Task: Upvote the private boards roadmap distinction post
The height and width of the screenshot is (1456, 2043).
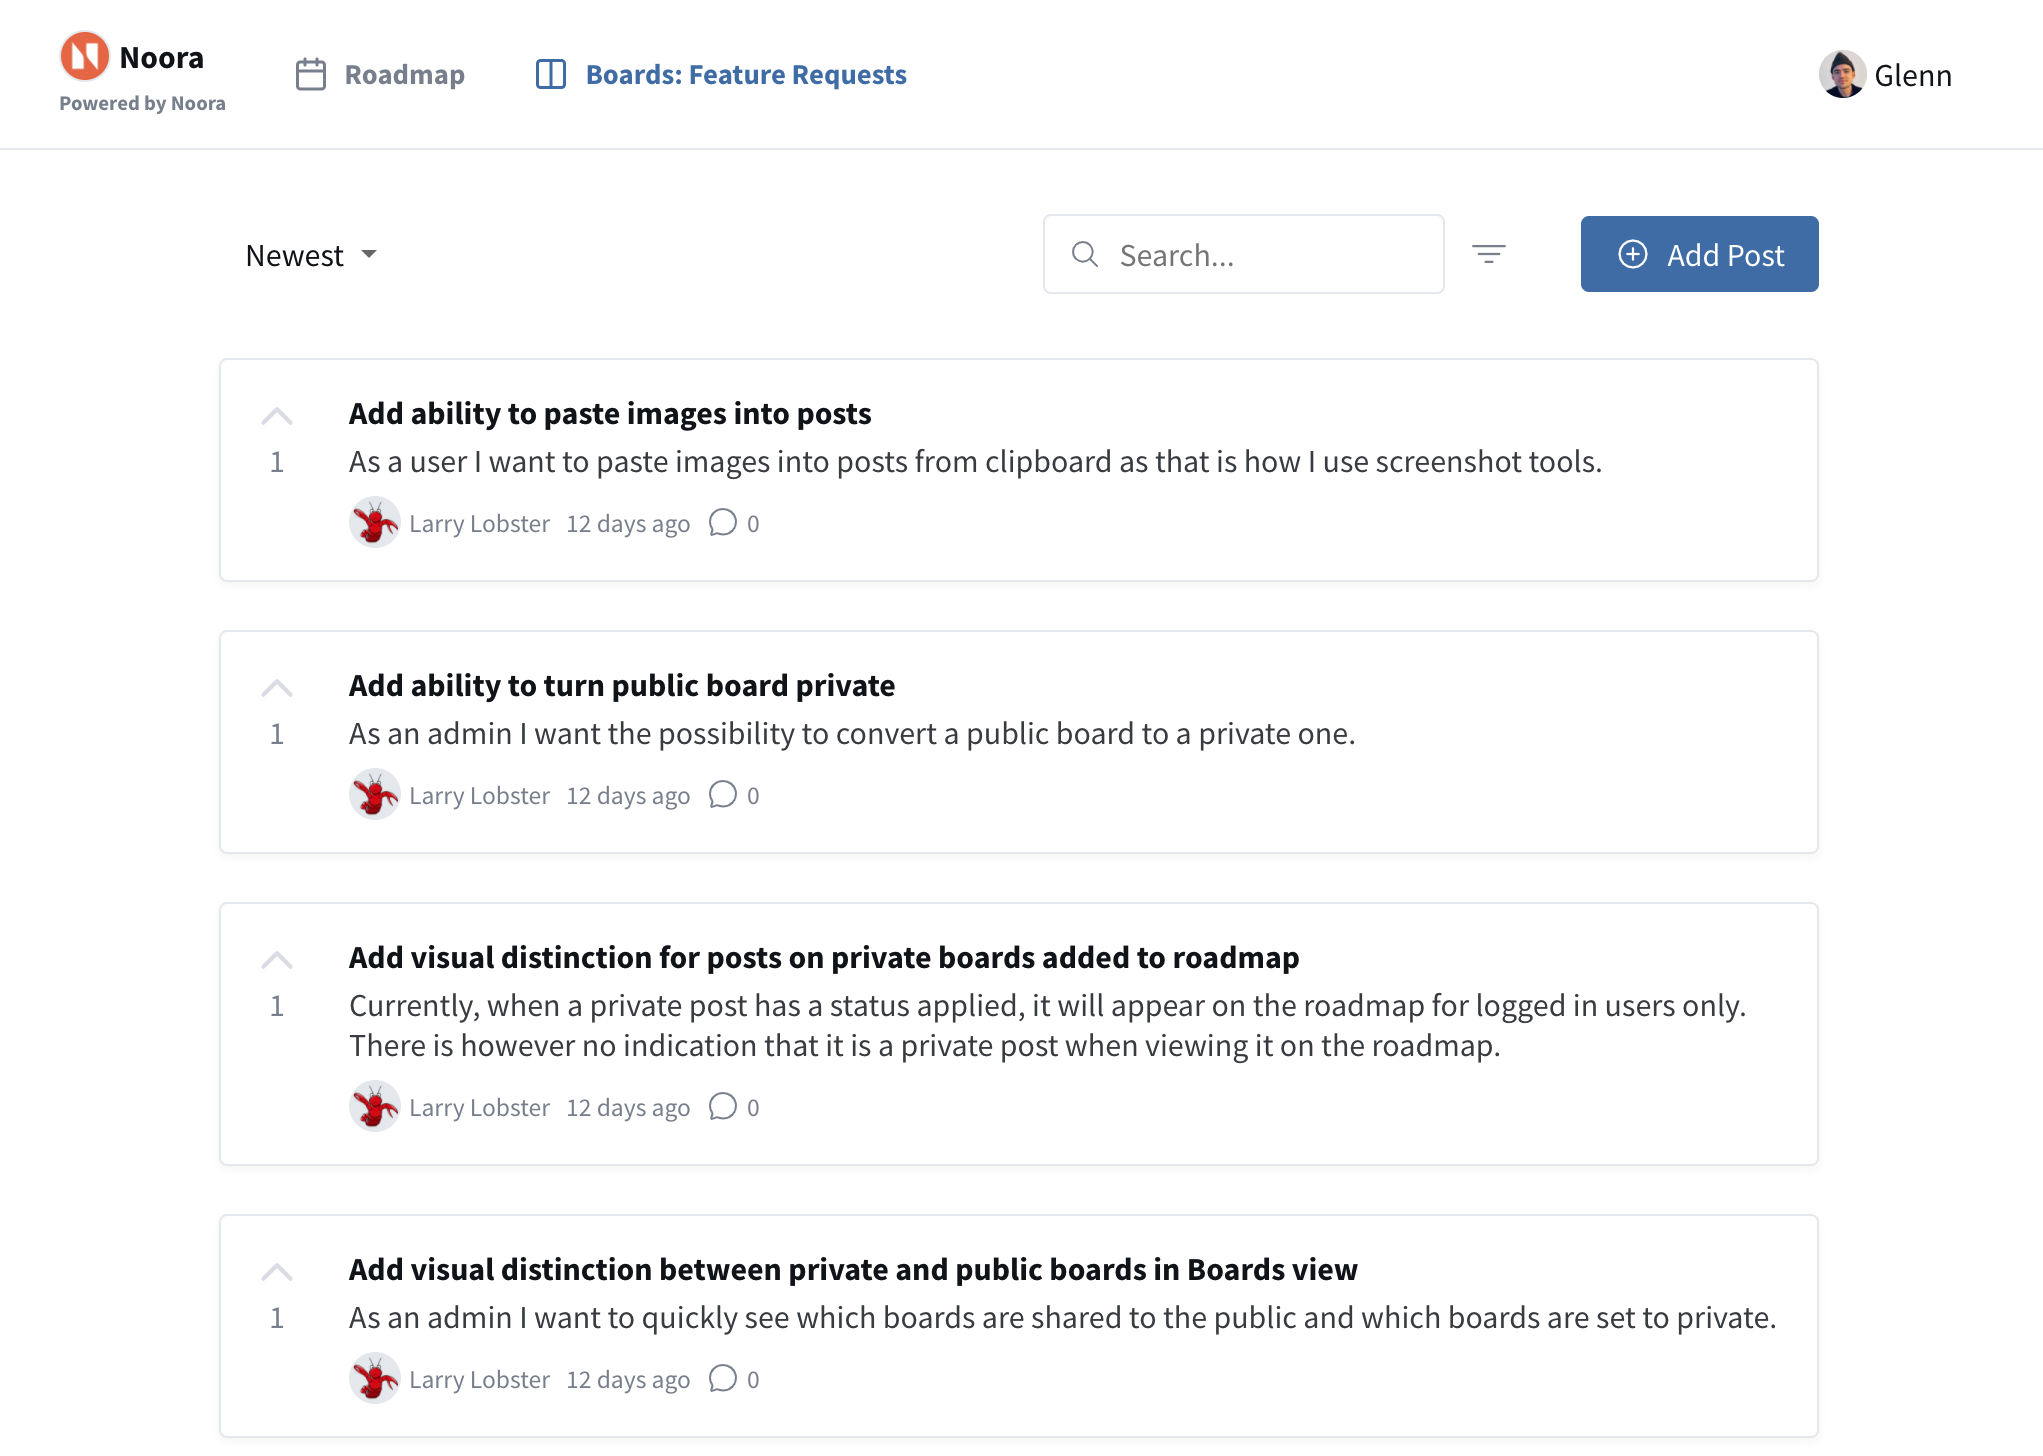Action: 277,960
